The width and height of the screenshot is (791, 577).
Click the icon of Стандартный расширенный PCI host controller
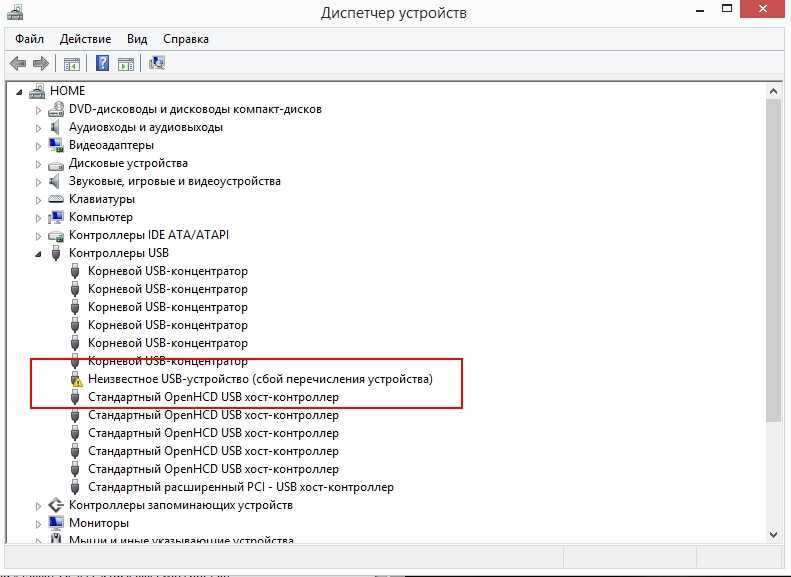(75, 487)
